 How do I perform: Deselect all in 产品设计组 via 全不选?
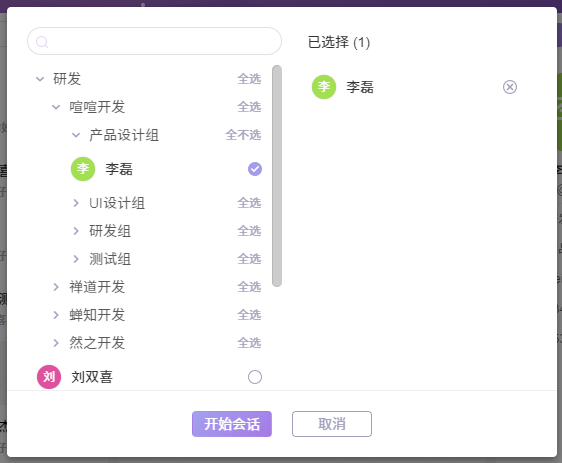click(243, 135)
